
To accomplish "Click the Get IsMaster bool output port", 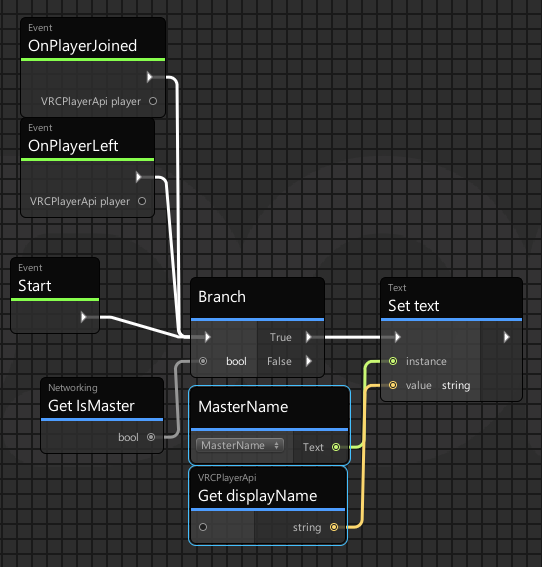I will click(151, 437).
